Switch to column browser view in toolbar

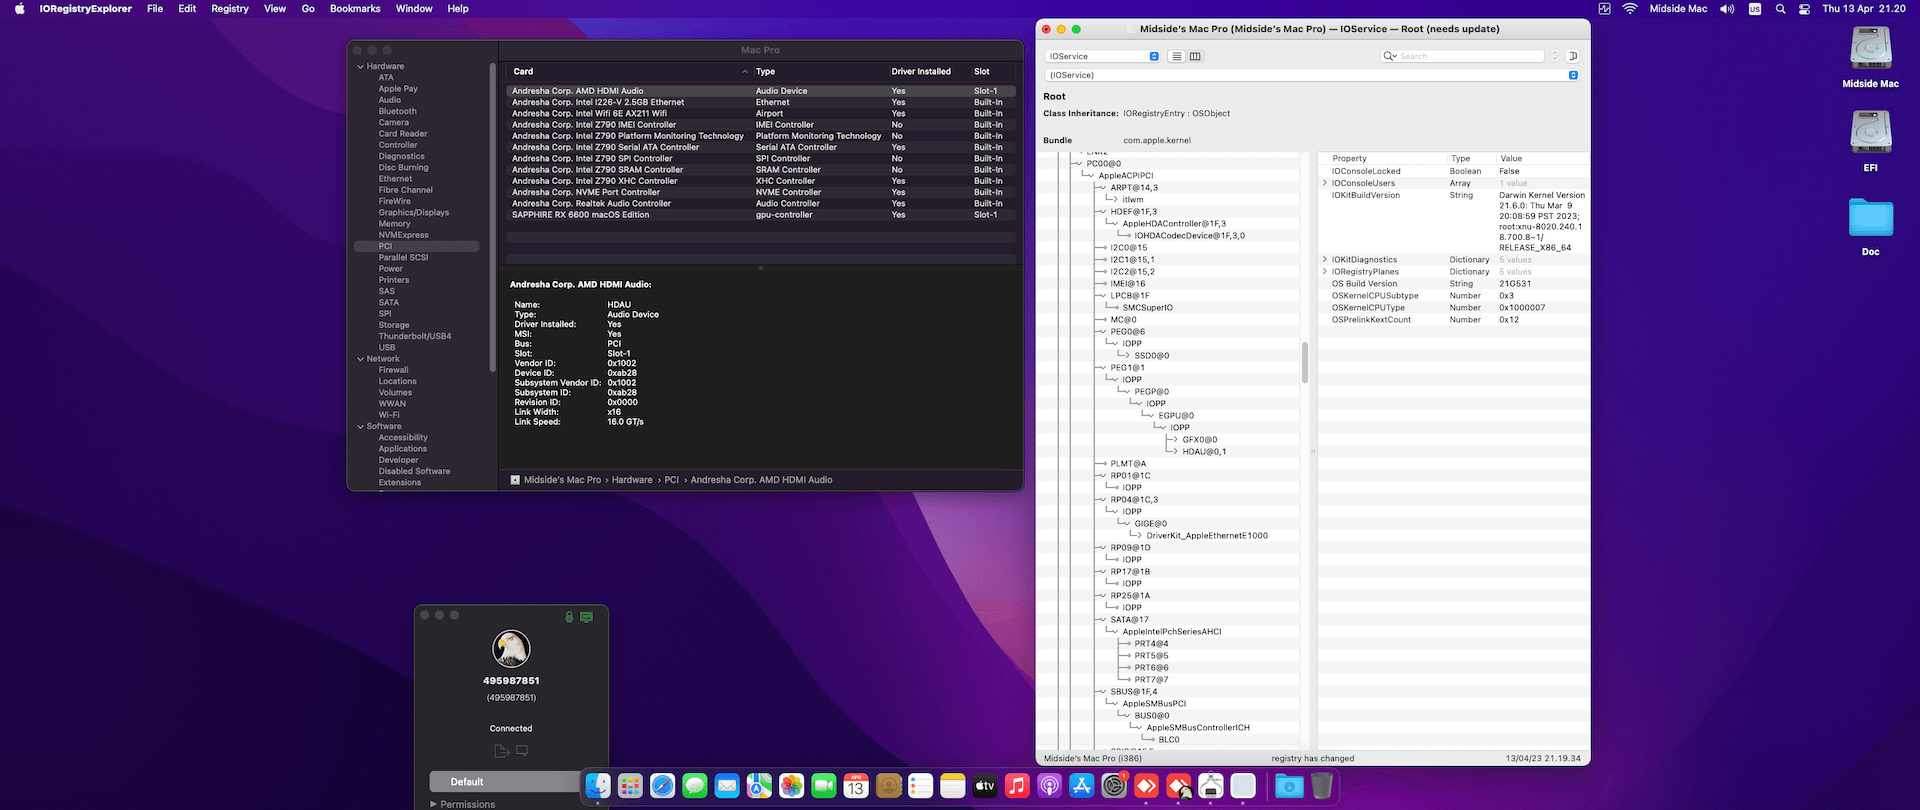(x=1195, y=56)
